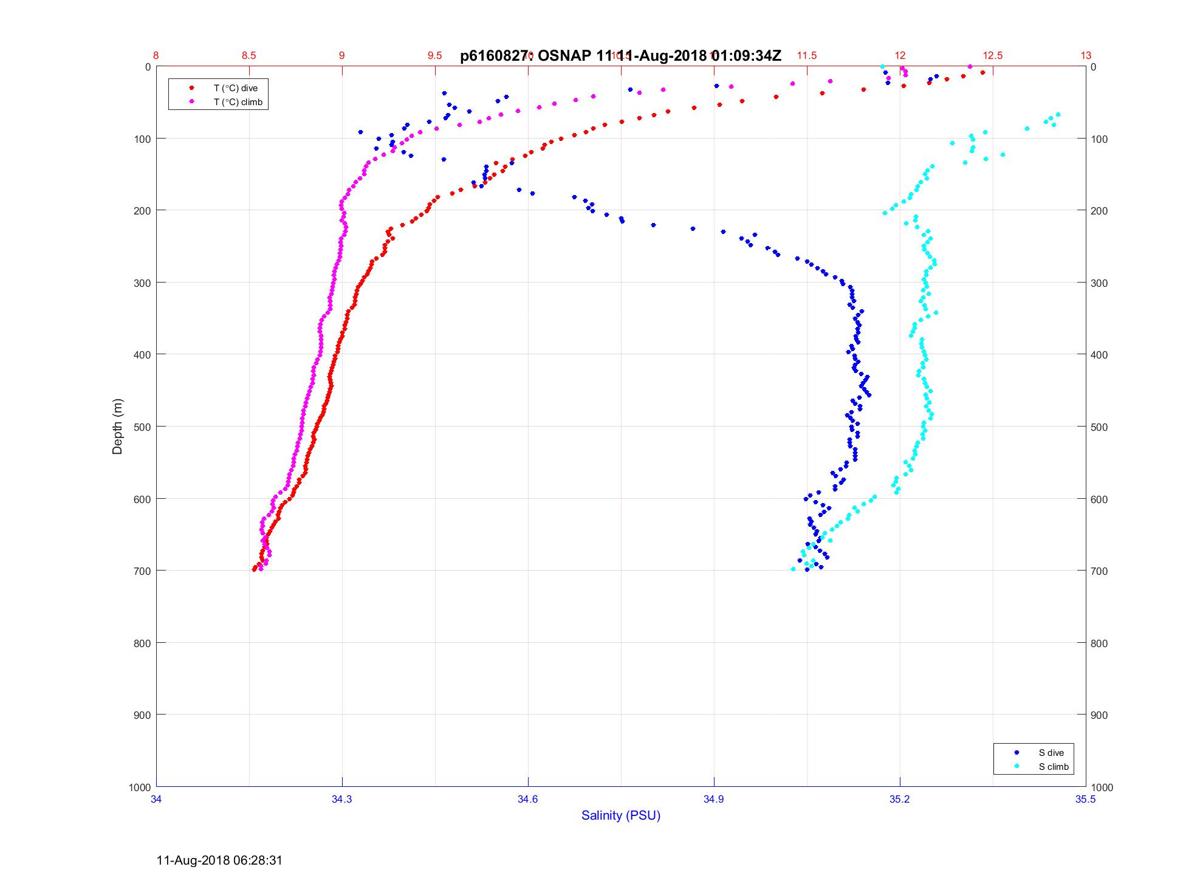This screenshot has height=885, width=1200.
Task: Click the red 8 tick on top axis
Action: (156, 56)
